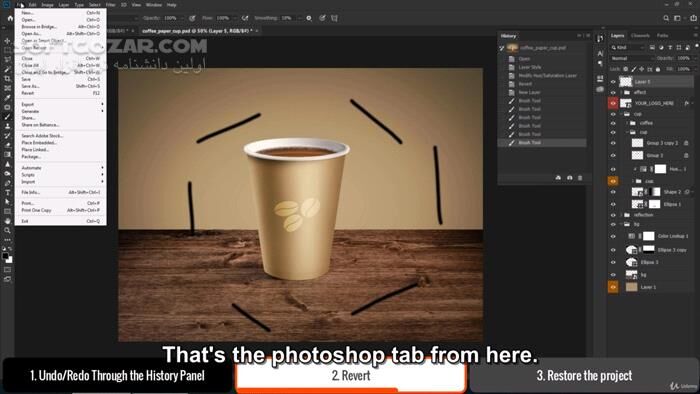Click the Share icon at top right
700x394 pixels.
pyautogui.click(x=693, y=18)
